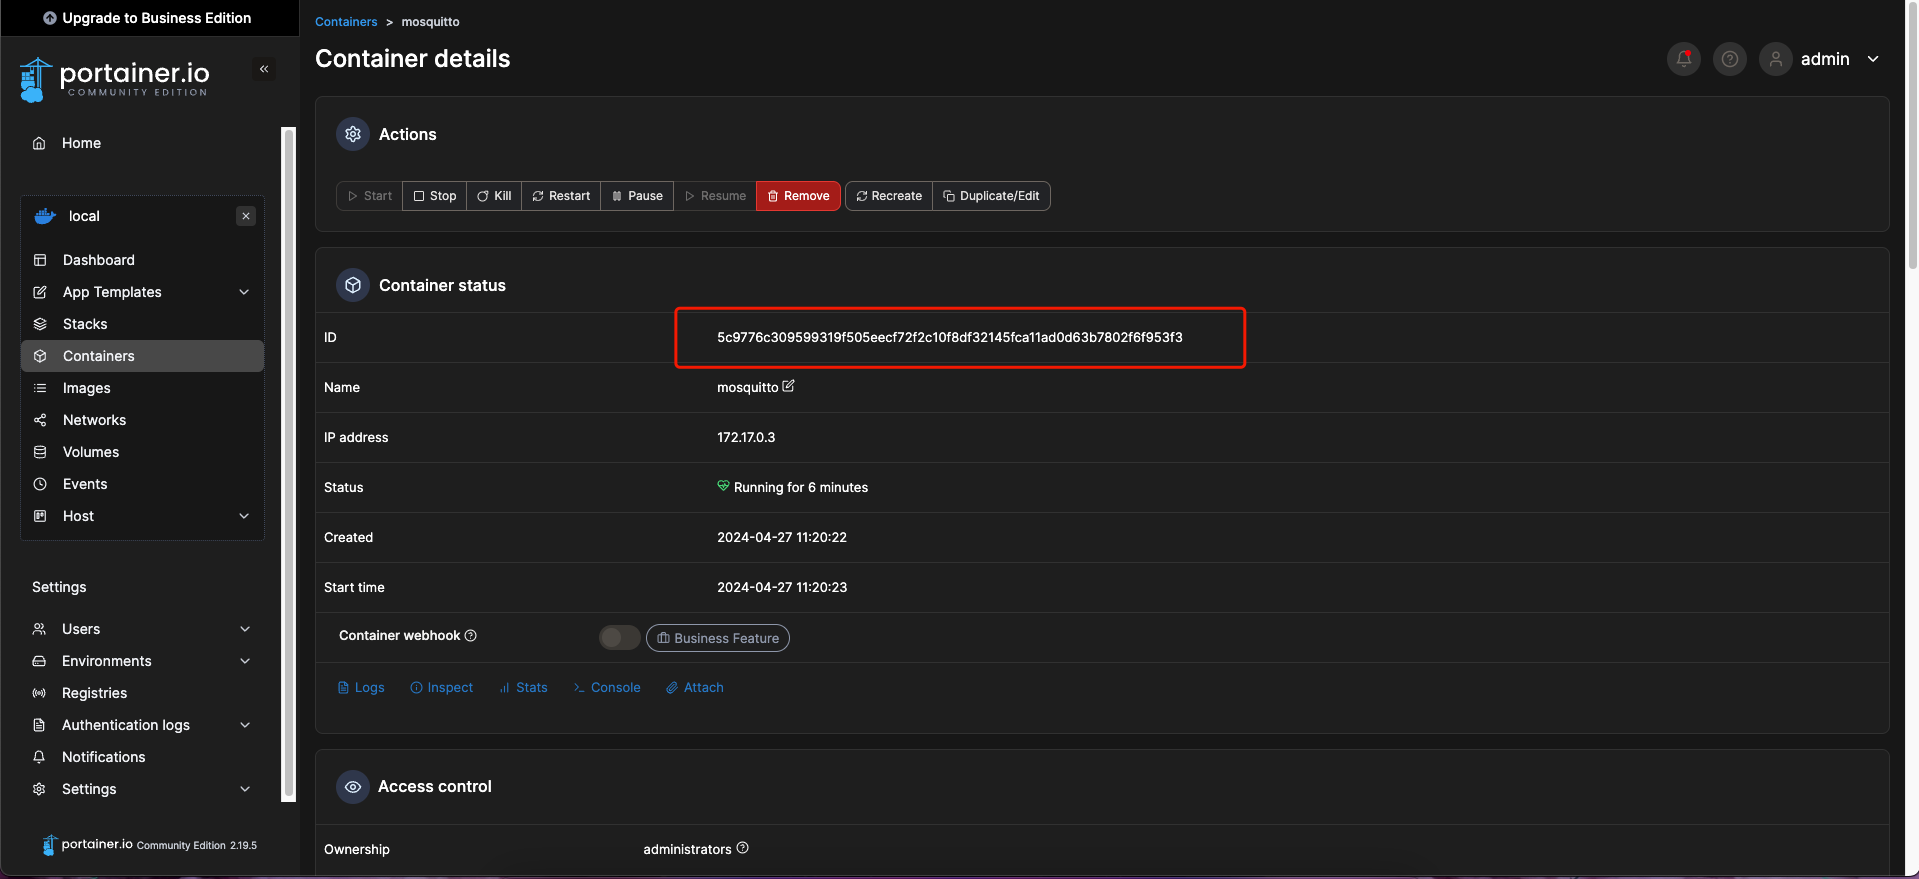Open Registries in the sidebar

point(142,693)
